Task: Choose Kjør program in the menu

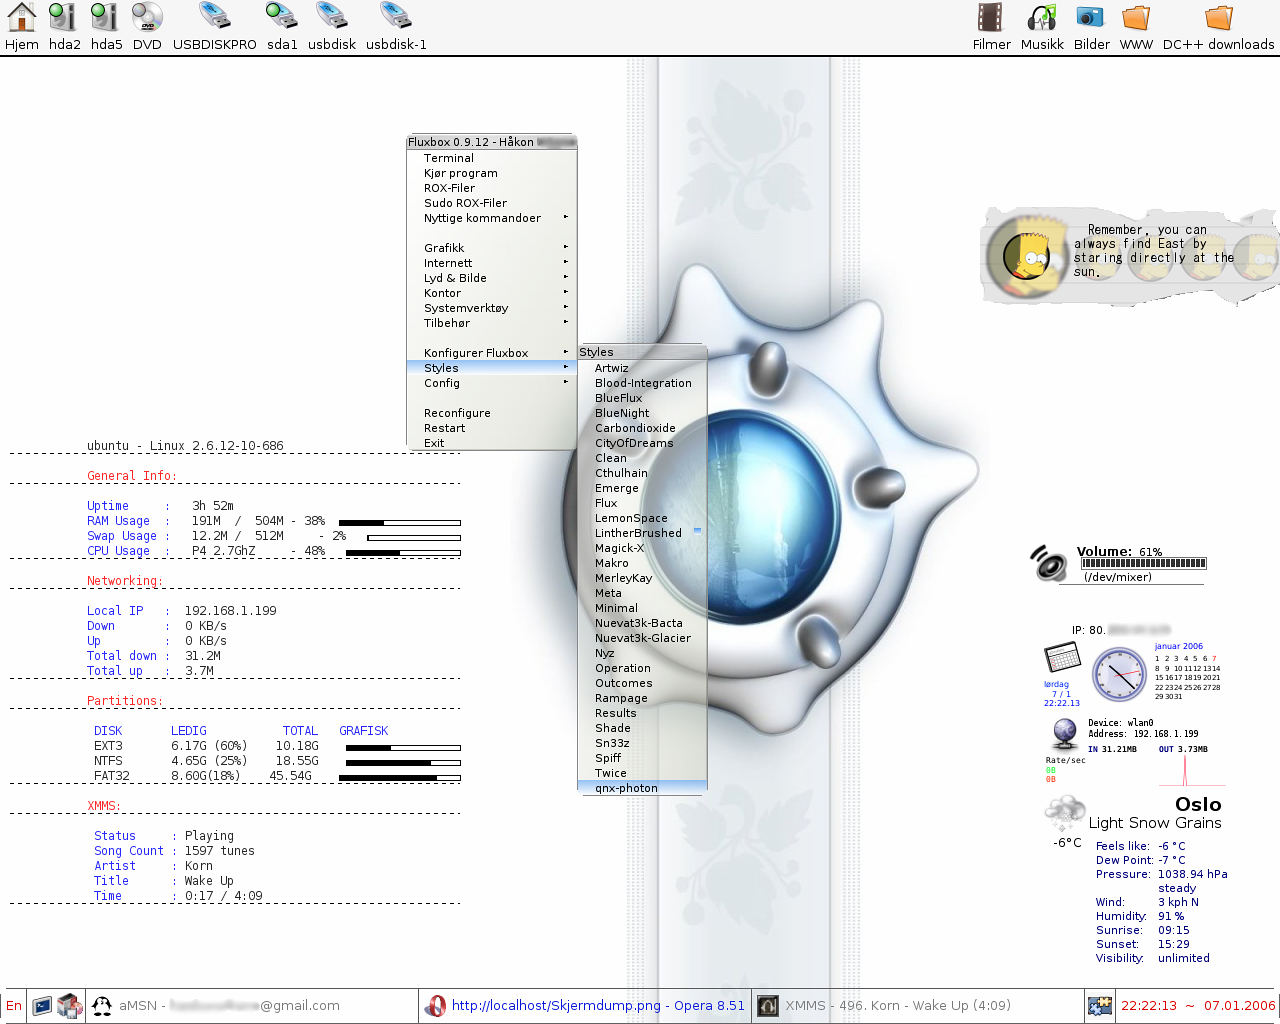Action: [x=492, y=173]
